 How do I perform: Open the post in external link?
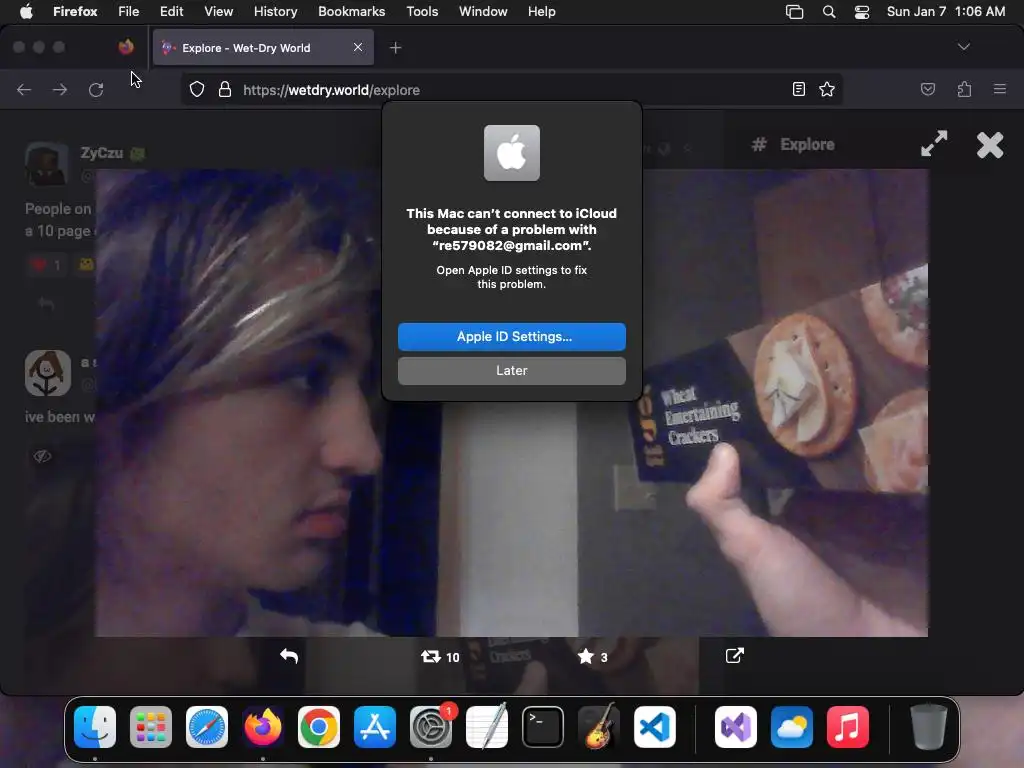735,656
